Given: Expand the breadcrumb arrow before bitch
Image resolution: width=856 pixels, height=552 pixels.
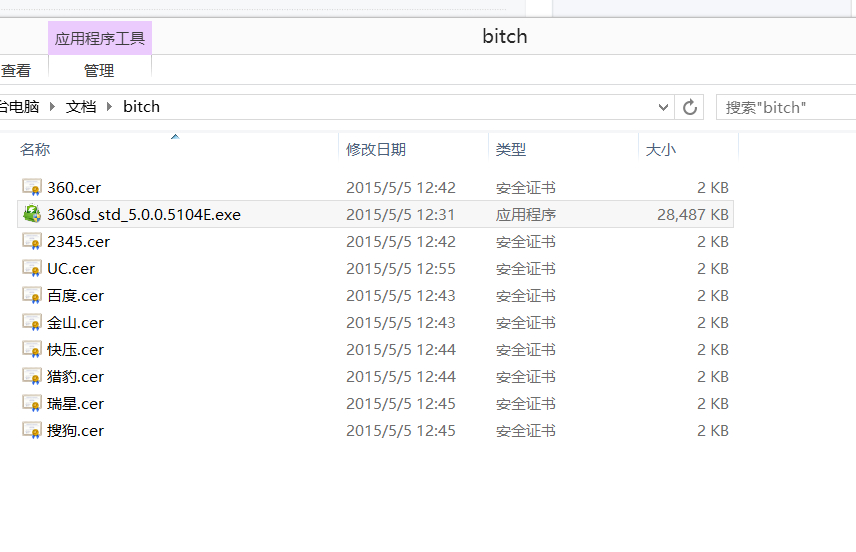Looking at the screenshot, I should click(x=109, y=106).
